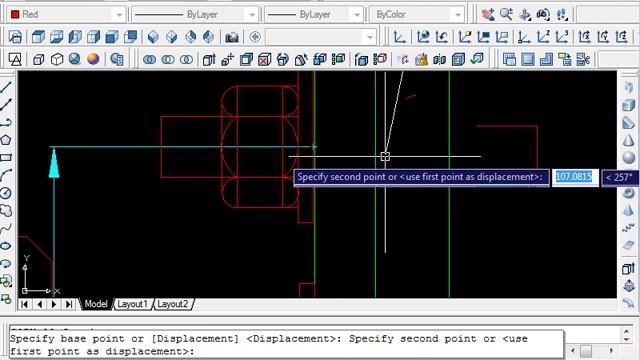640x360 pixels.
Task: Go to previous layout tab arrow
Action: point(39,304)
